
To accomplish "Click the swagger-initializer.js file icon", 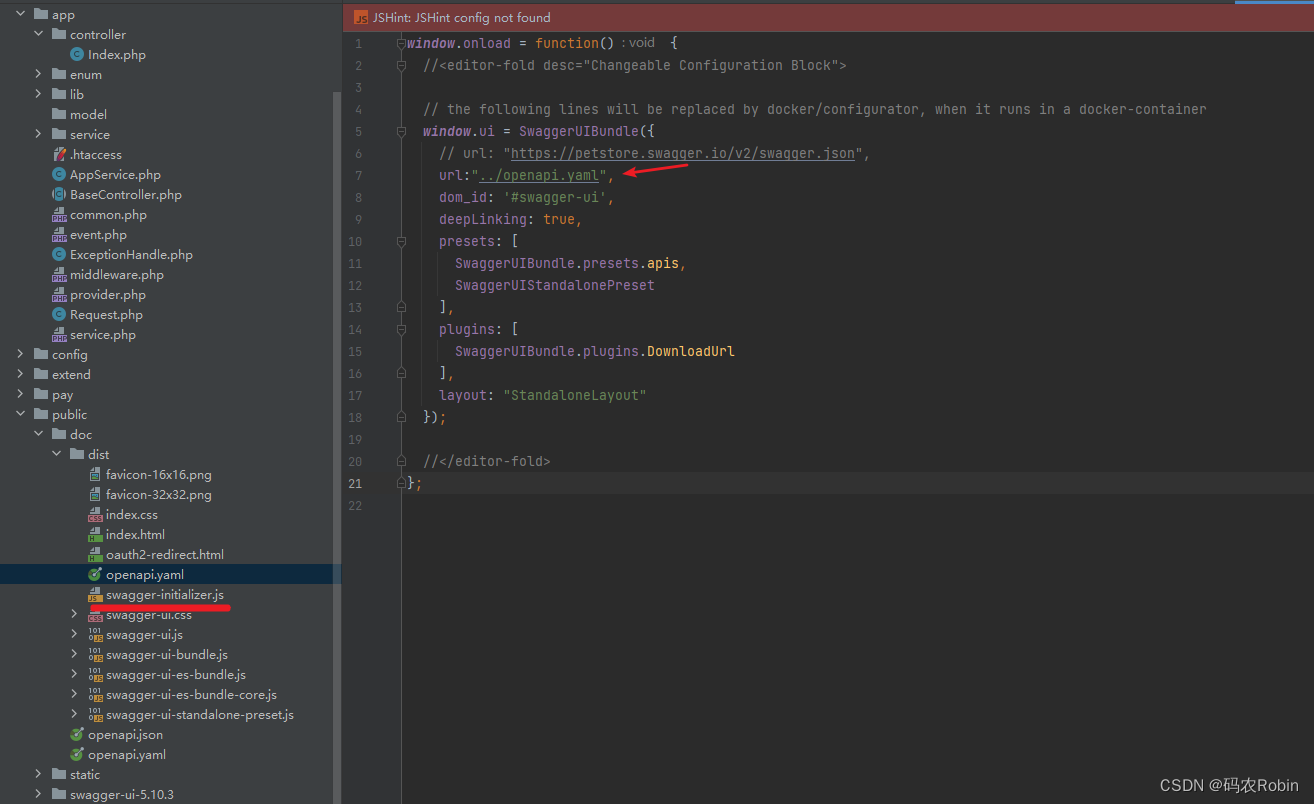I will [x=95, y=594].
